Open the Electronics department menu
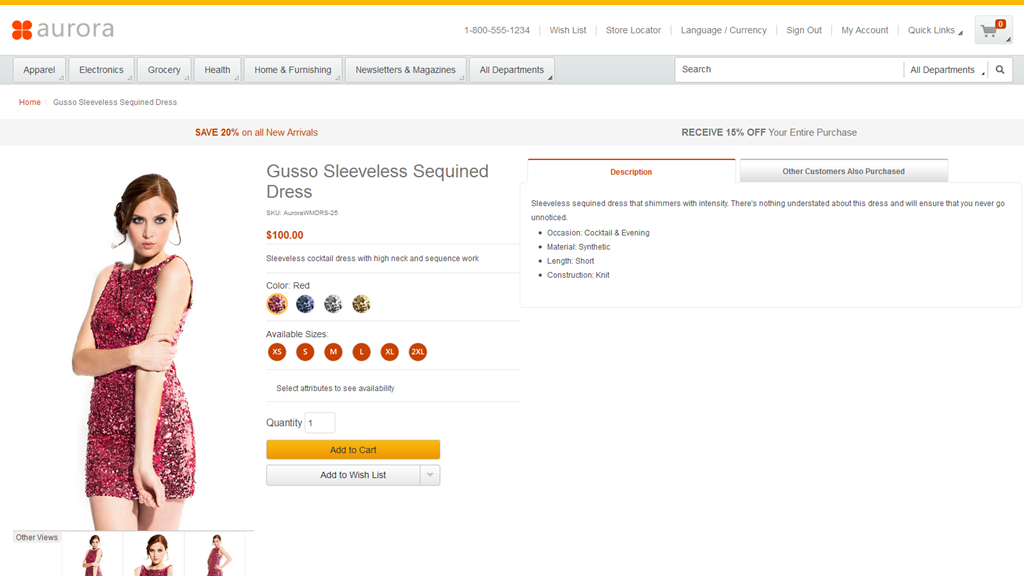 point(101,70)
